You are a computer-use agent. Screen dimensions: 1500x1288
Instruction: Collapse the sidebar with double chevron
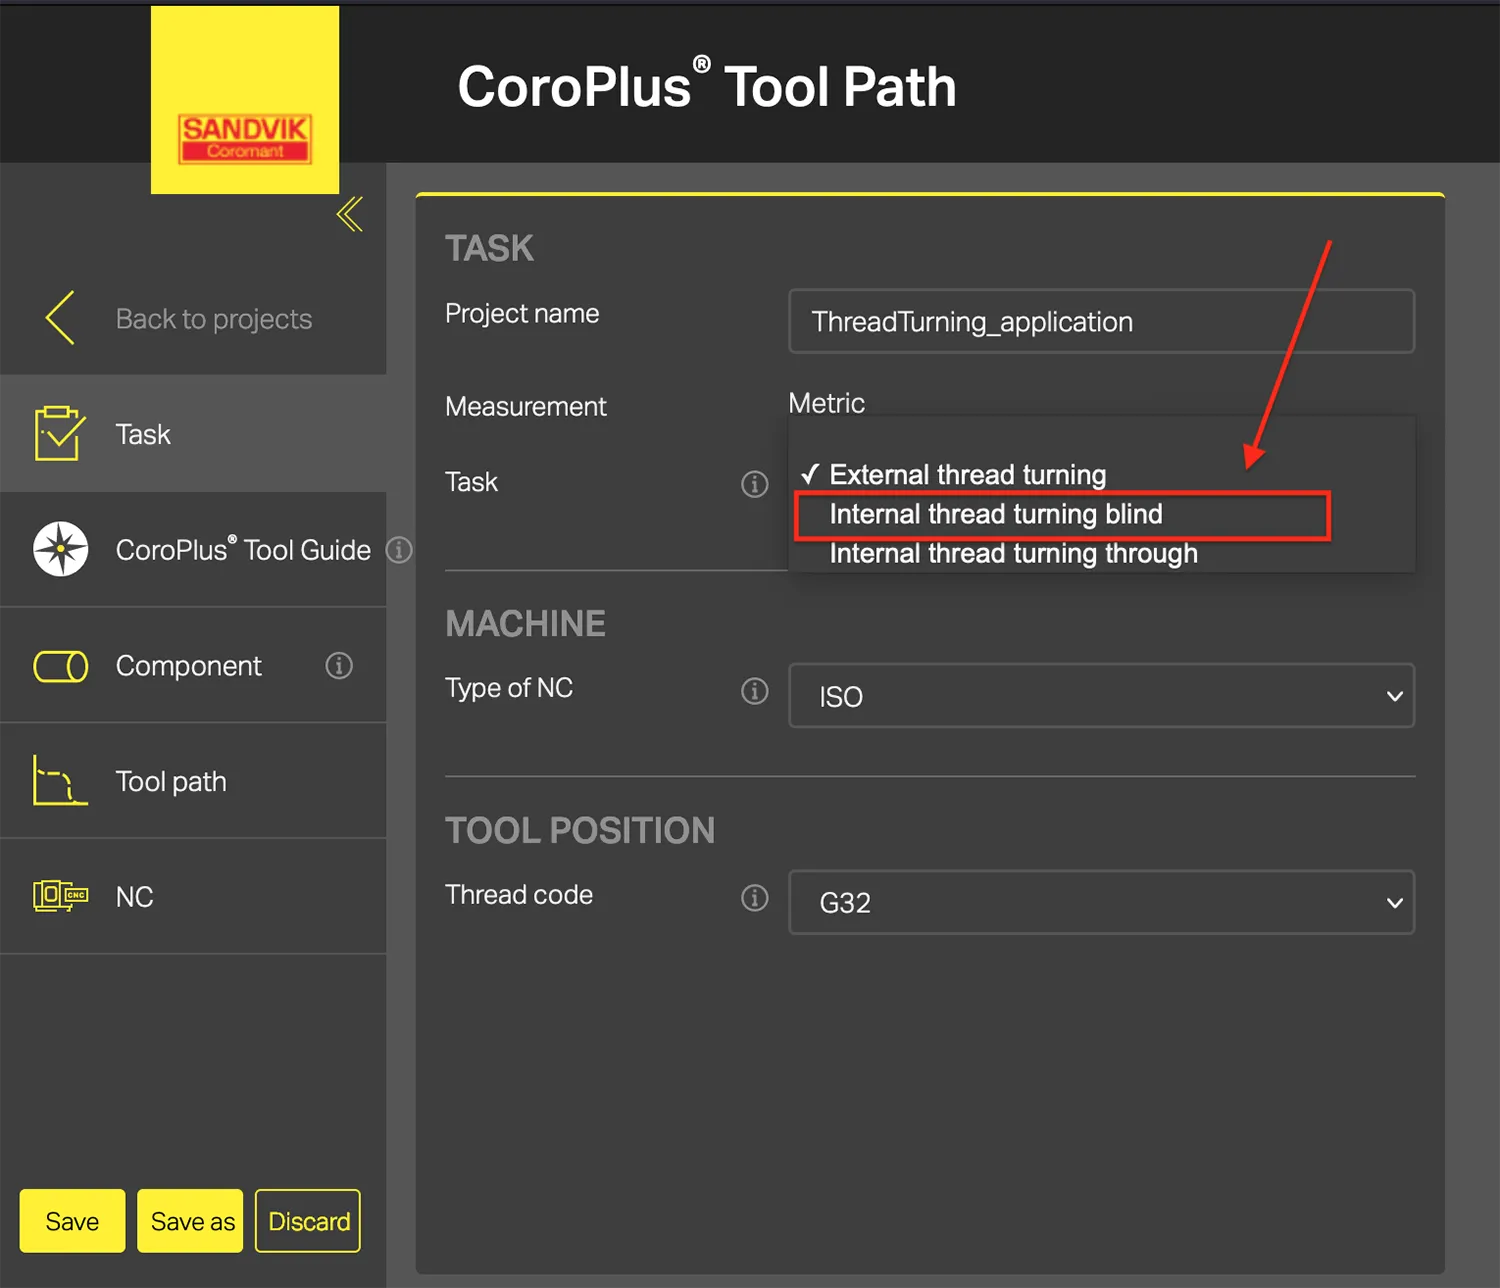[350, 214]
